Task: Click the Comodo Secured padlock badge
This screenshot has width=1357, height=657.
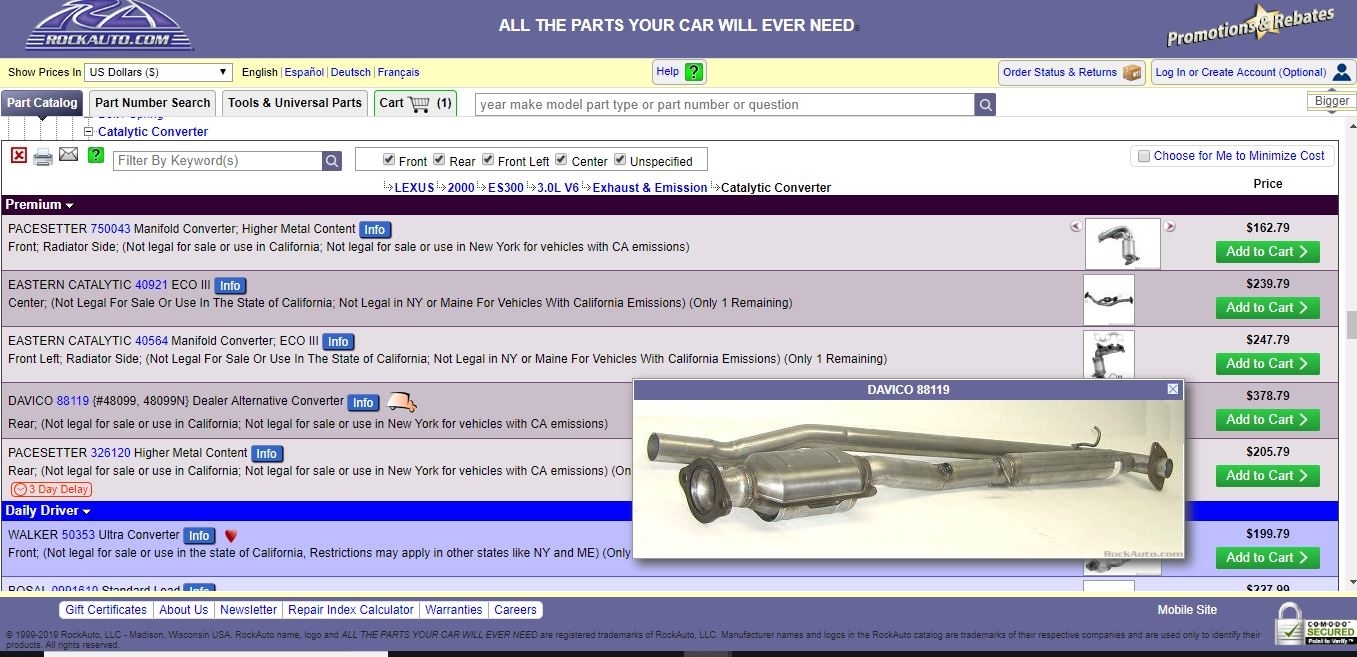Action: tap(1315, 624)
